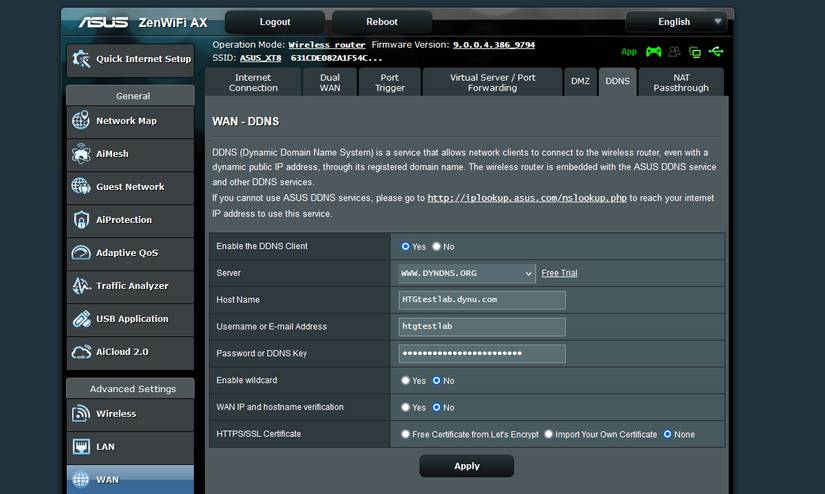Click the Network Map globe icon
The image size is (825, 494).
[81, 120]
